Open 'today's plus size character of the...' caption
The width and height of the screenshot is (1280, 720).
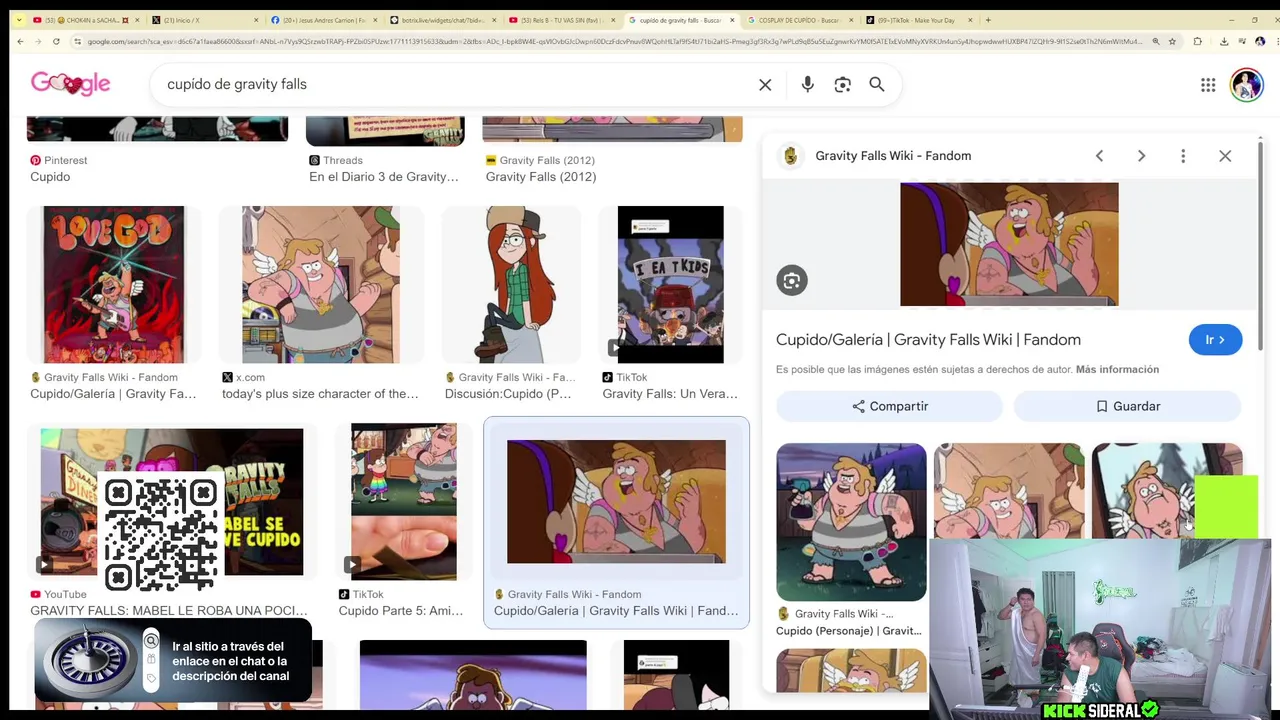[x=320, y=394]
